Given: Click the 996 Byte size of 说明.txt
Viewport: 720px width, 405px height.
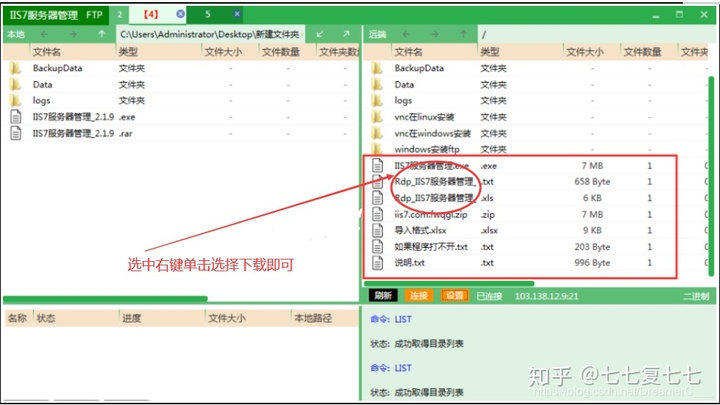Looking at the screenshot, I should 592,263.
